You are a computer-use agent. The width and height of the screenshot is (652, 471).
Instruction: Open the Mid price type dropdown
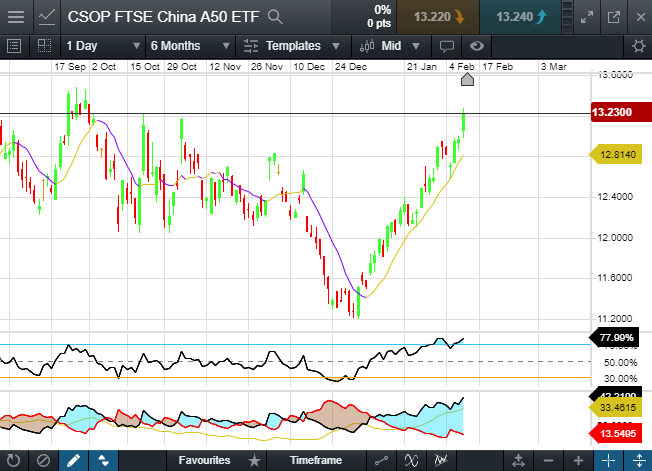pos(391,46)
